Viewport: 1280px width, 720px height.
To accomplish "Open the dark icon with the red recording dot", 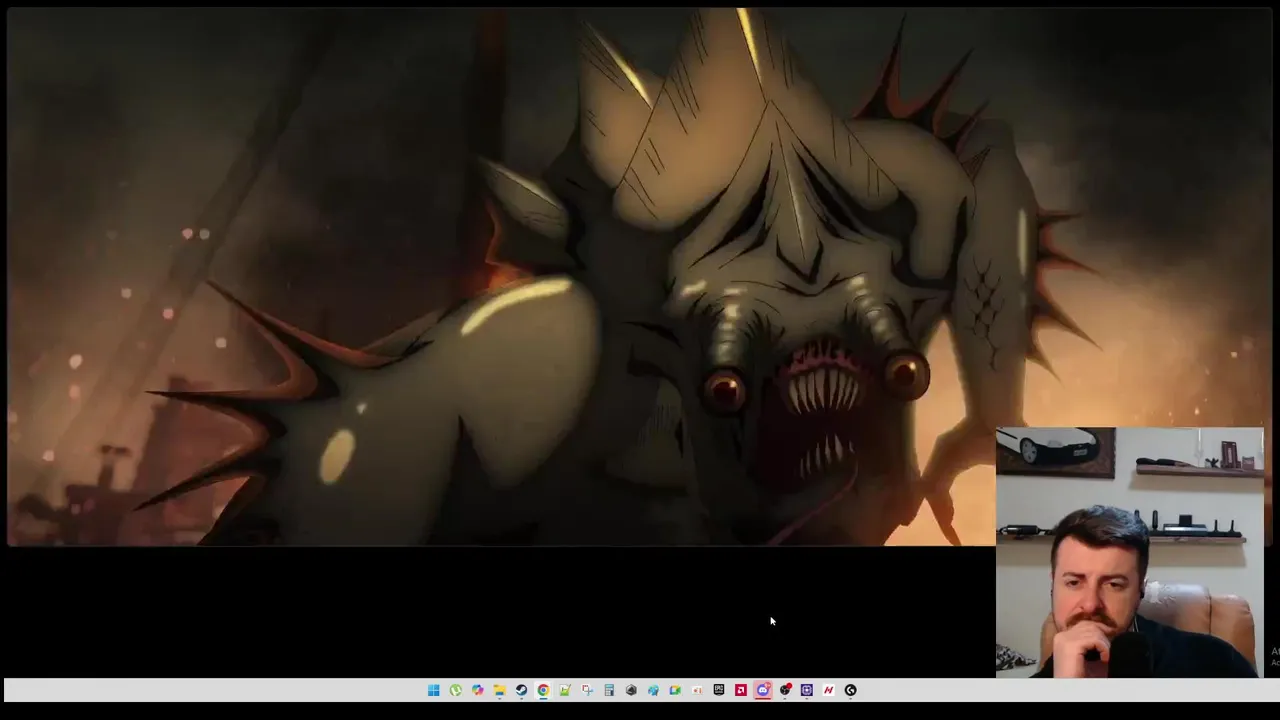I will click(785, 690).
